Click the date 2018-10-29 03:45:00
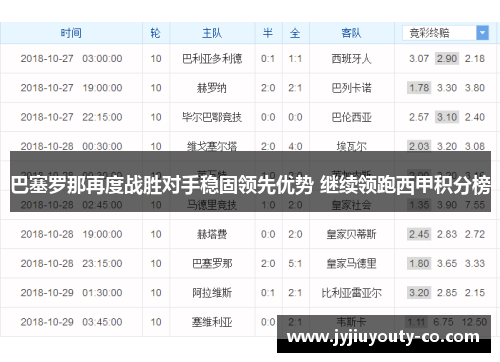The height and width of the screenshot is (362, 500). click(x=71, y=322)
